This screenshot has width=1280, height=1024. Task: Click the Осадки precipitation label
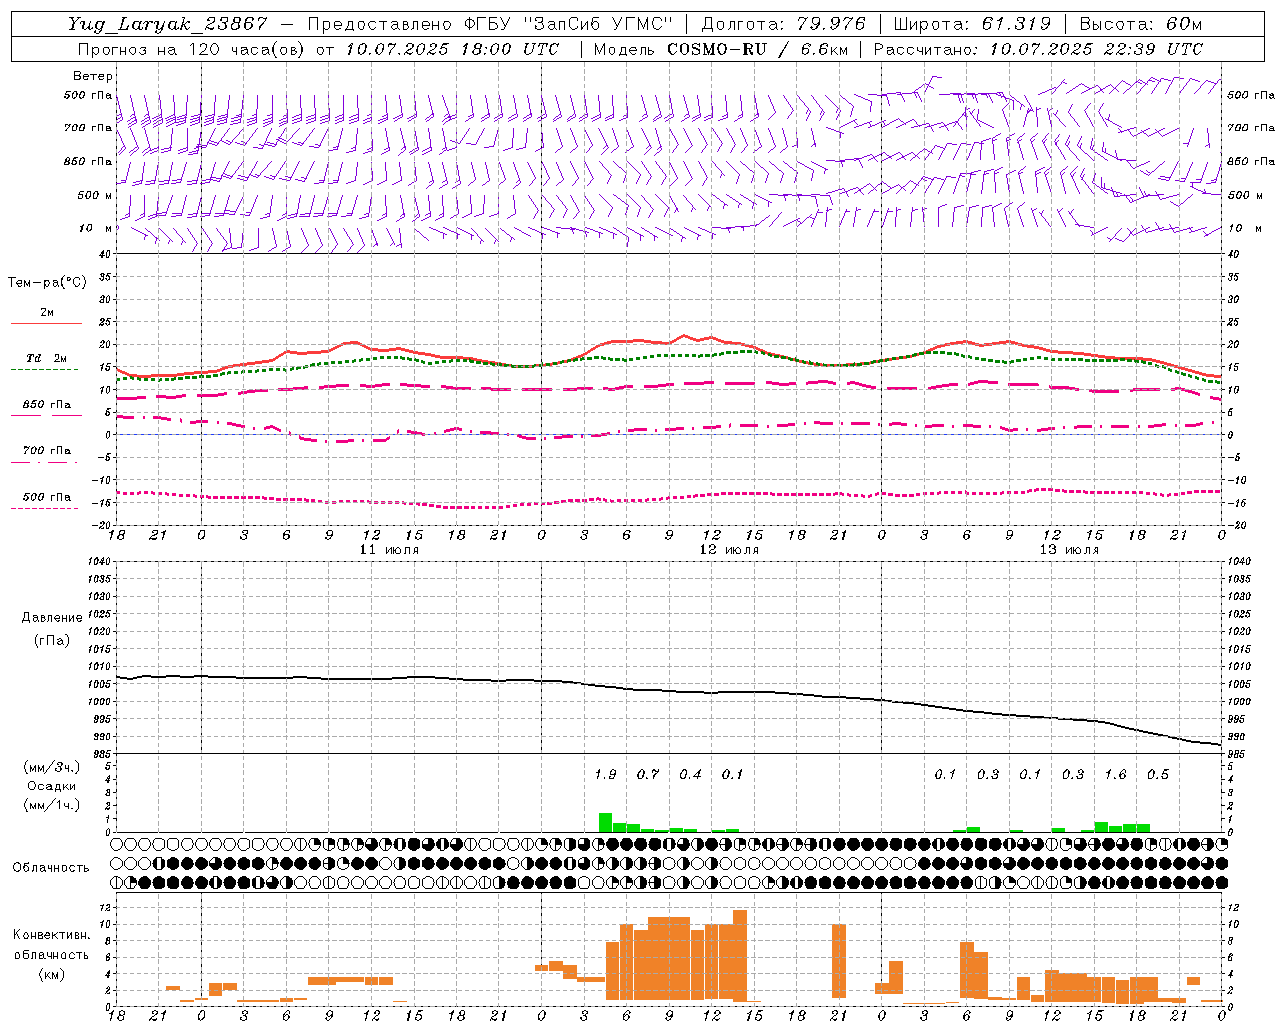click(52, 786)
